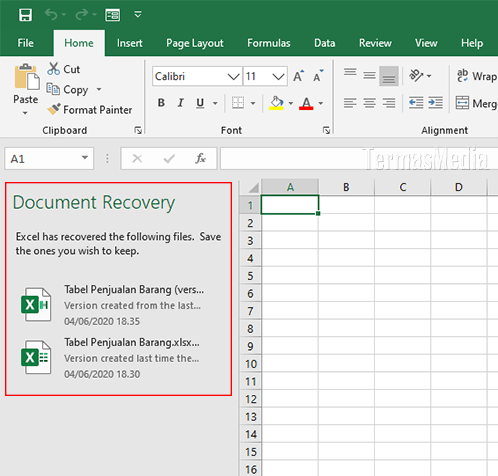Align text to the right
Screen dimensions: 498x476
(x=389, y=103)
